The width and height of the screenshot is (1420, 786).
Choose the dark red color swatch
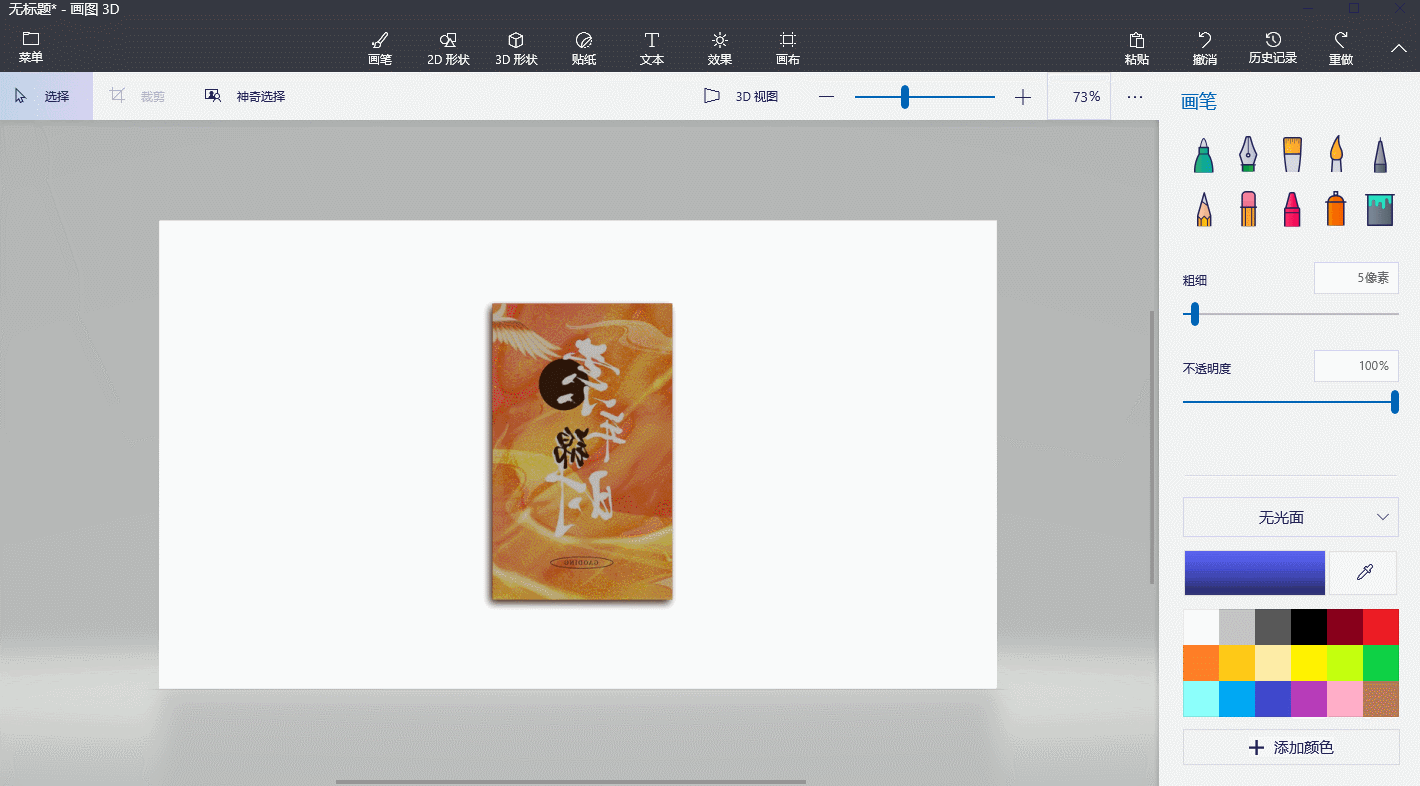[x=1345, y=627]
